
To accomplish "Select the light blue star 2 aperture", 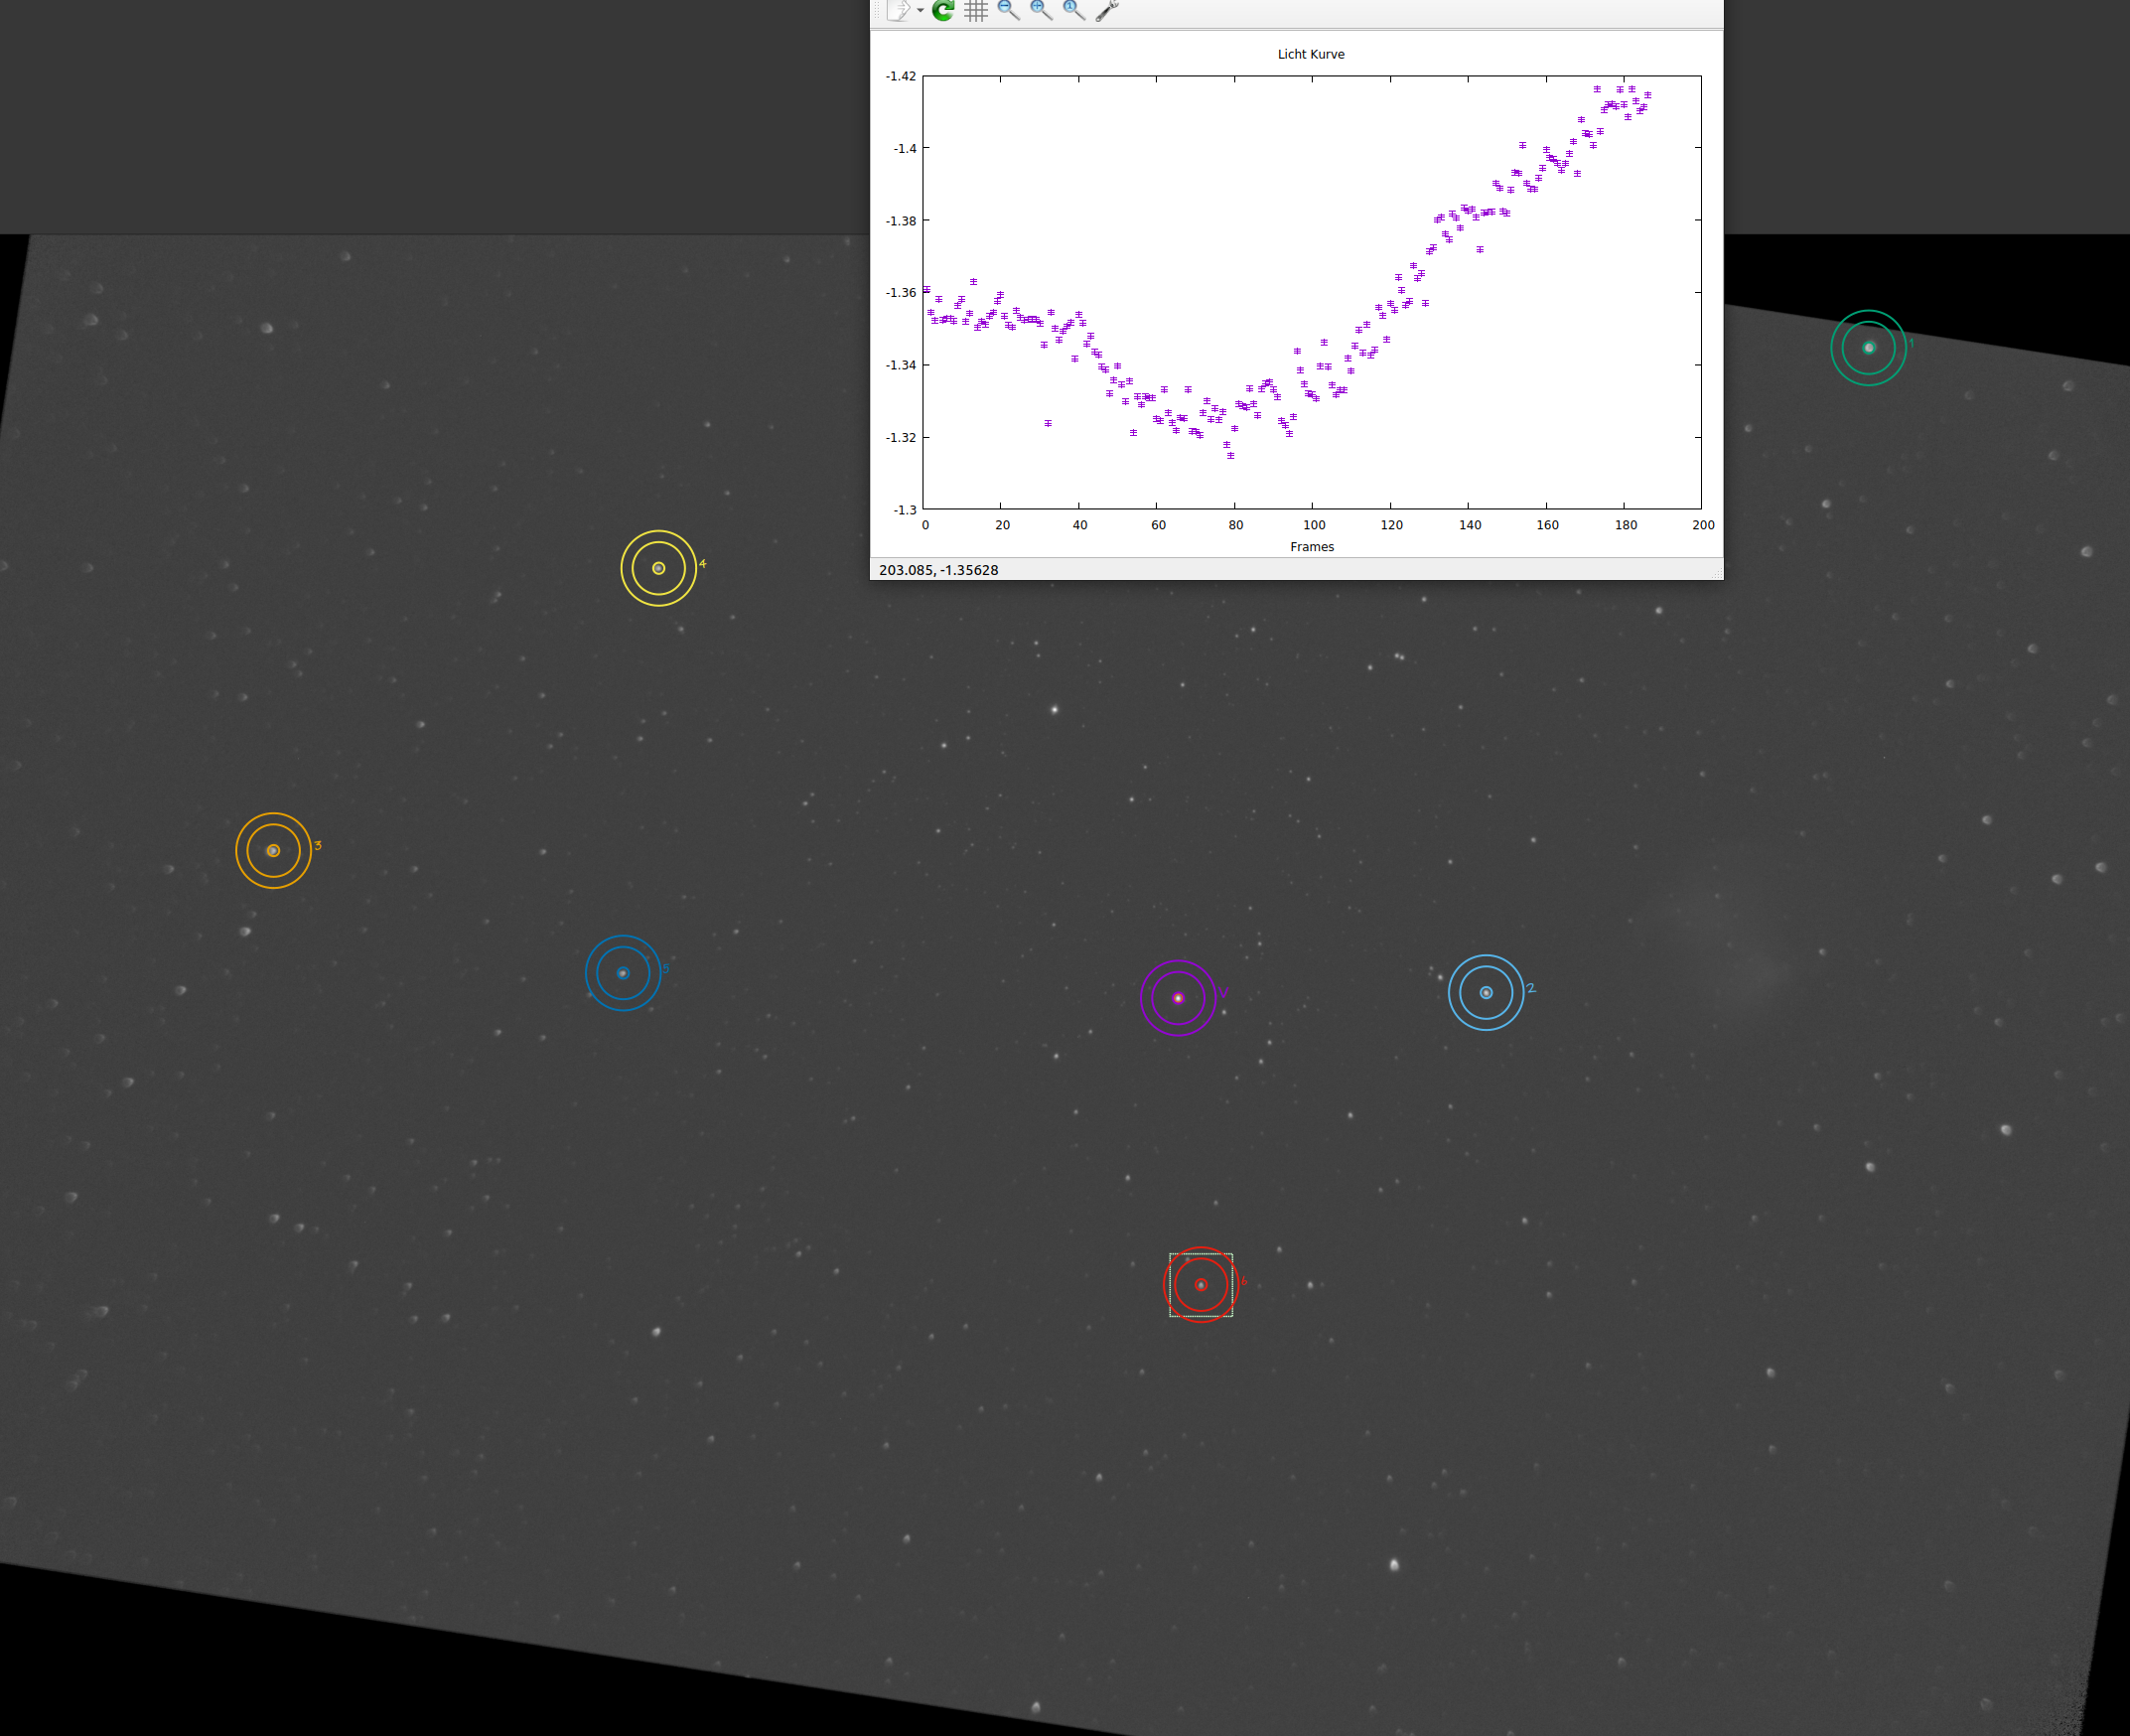I will (x=1485, y=993).
